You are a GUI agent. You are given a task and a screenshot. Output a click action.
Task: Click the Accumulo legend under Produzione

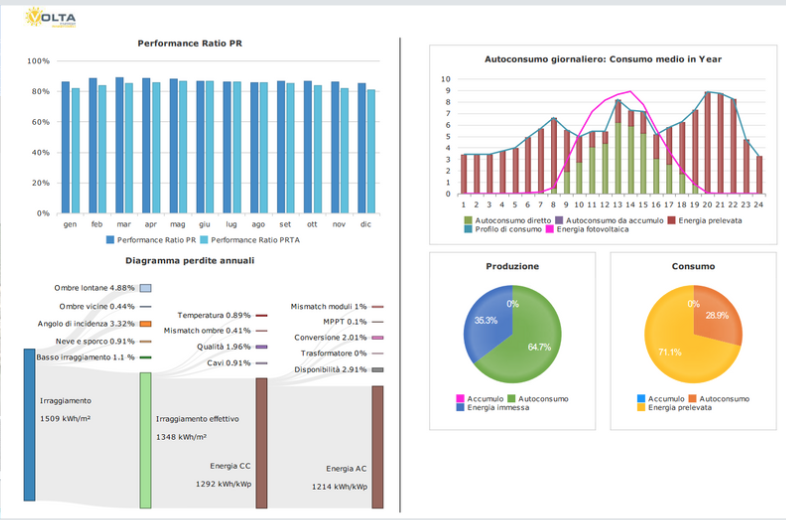coord(480,399)
